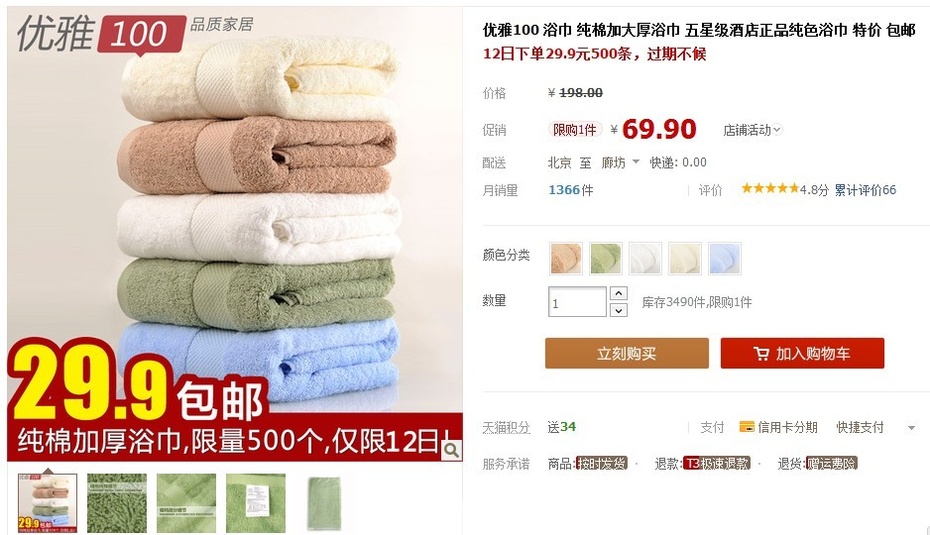Click the T3 极速退款 badge
Screen dimensions: 930x535
pyautogui.click(x=716, y=463)
